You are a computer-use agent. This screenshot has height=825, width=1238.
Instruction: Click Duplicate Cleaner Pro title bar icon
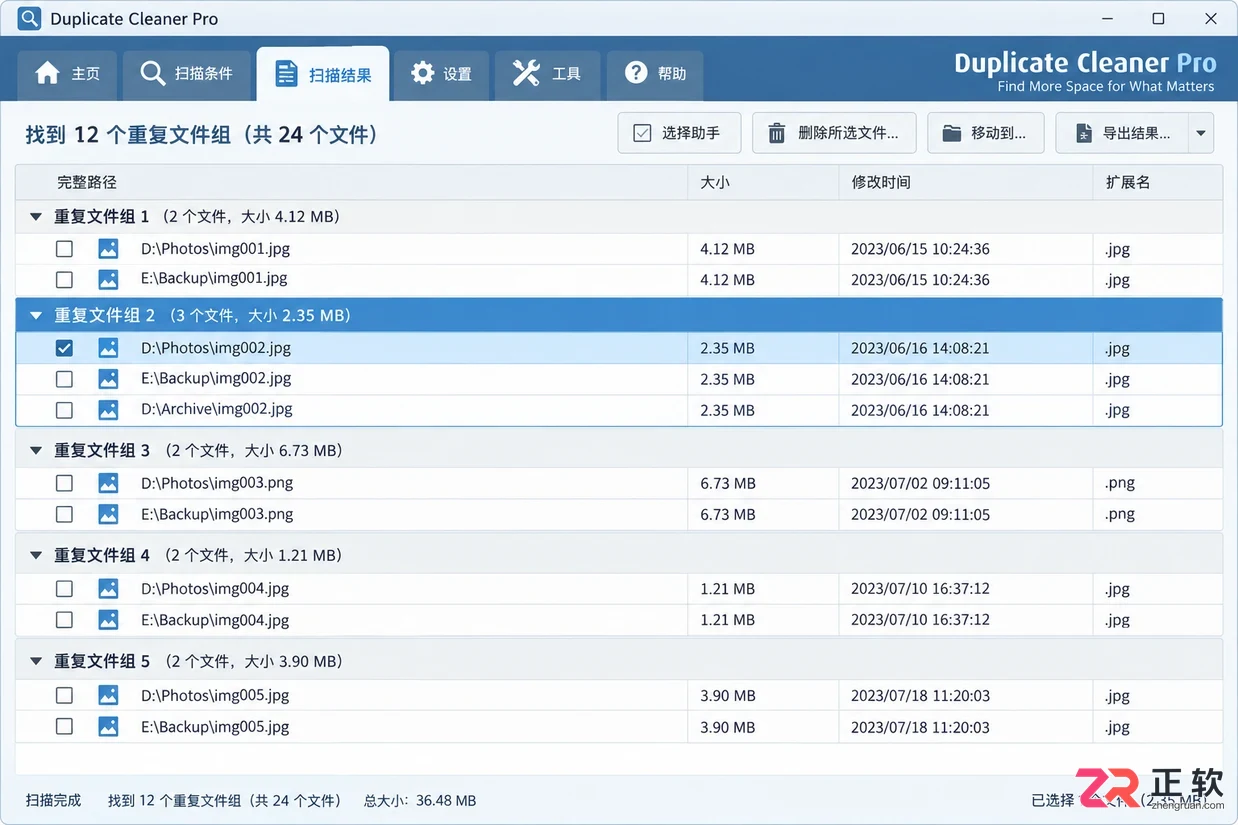(29, 19)
